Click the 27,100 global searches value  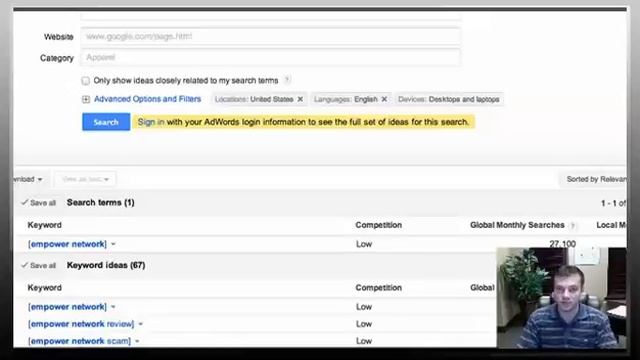pos(562,244)
